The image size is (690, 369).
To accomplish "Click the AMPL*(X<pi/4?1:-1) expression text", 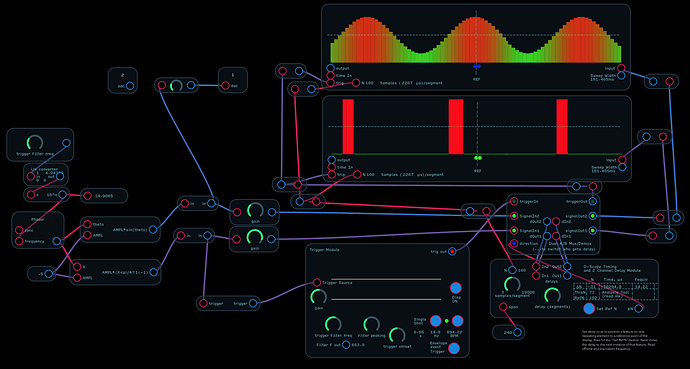I will tap(124, 272).
